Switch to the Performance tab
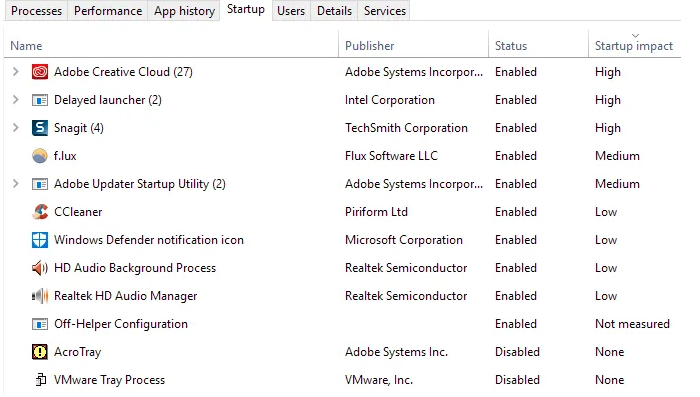Viewport: 700px width, 397px height. tap(108, 11)
